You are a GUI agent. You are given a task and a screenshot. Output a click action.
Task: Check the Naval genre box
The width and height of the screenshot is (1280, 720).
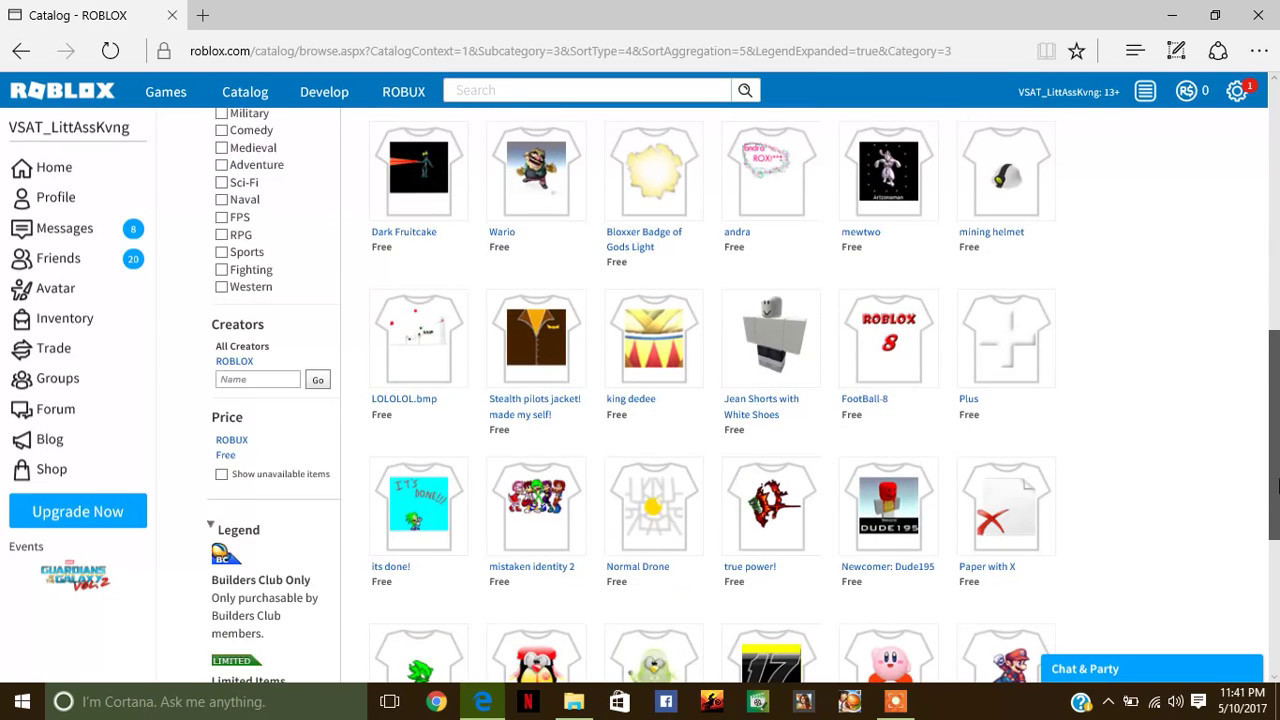click(x=222, y=200)
